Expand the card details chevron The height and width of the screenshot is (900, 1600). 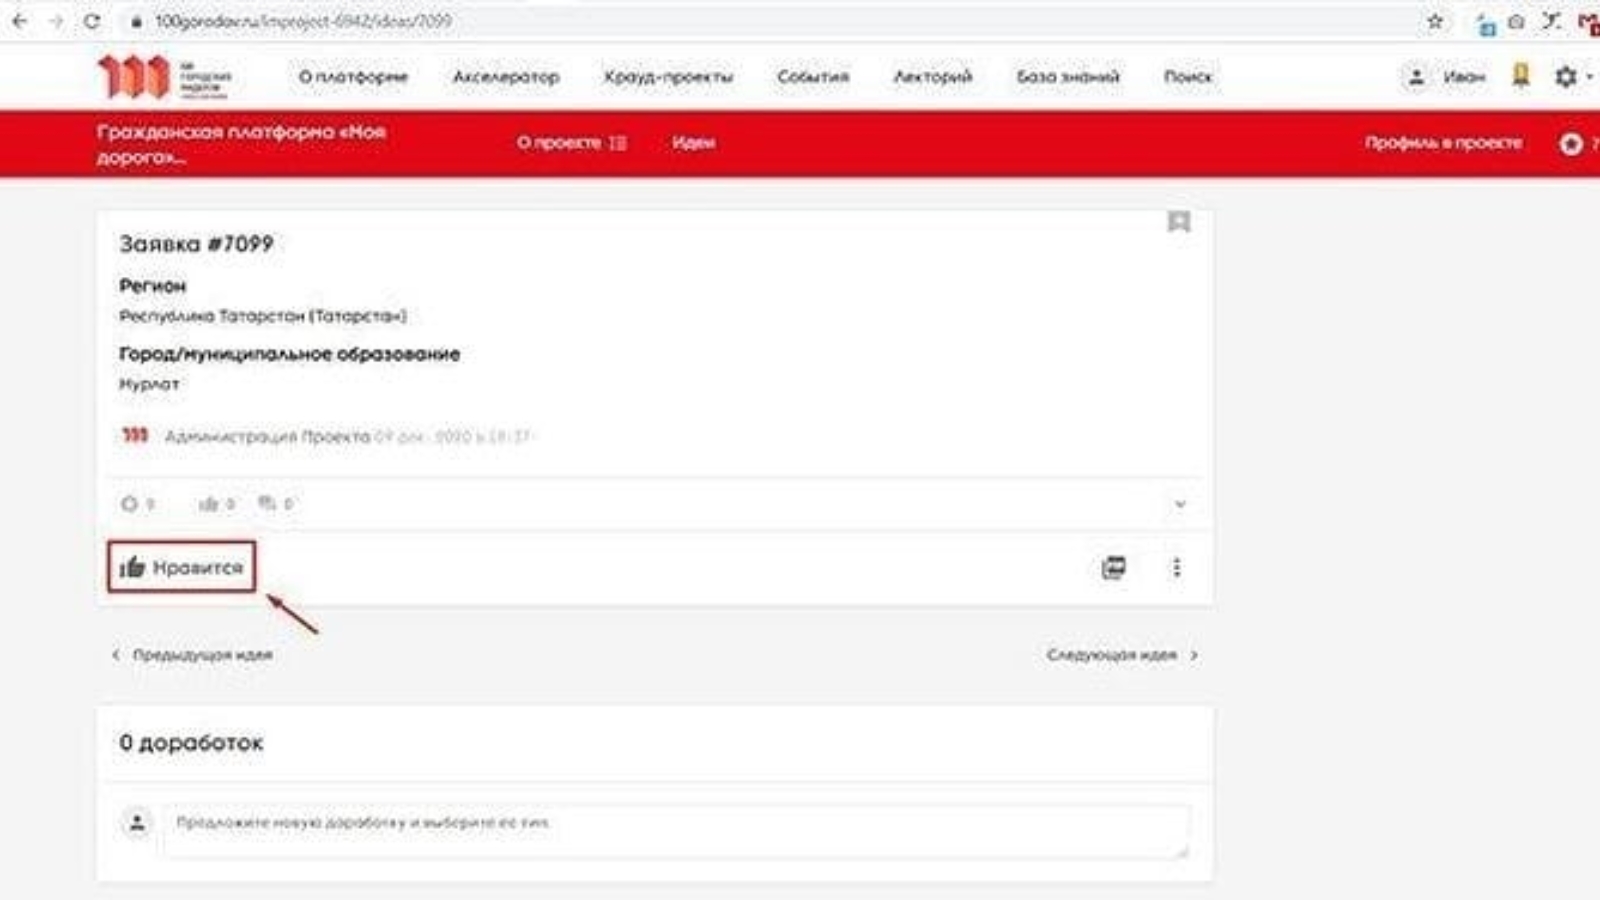(1180, 504)
